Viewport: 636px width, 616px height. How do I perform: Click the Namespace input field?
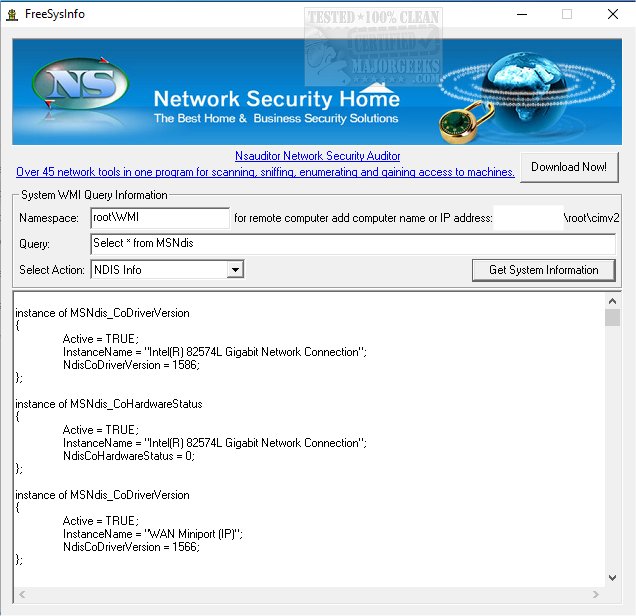tap(160, 218)
